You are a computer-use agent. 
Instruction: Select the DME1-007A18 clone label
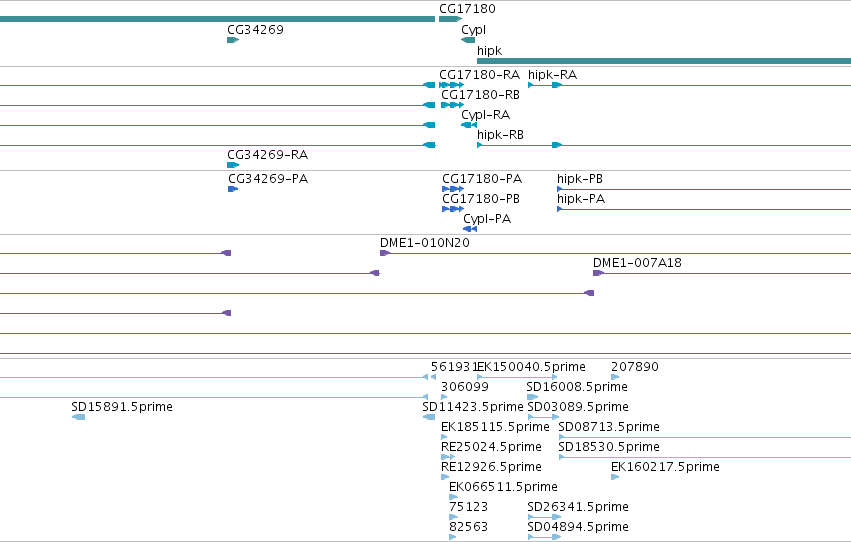637,263
